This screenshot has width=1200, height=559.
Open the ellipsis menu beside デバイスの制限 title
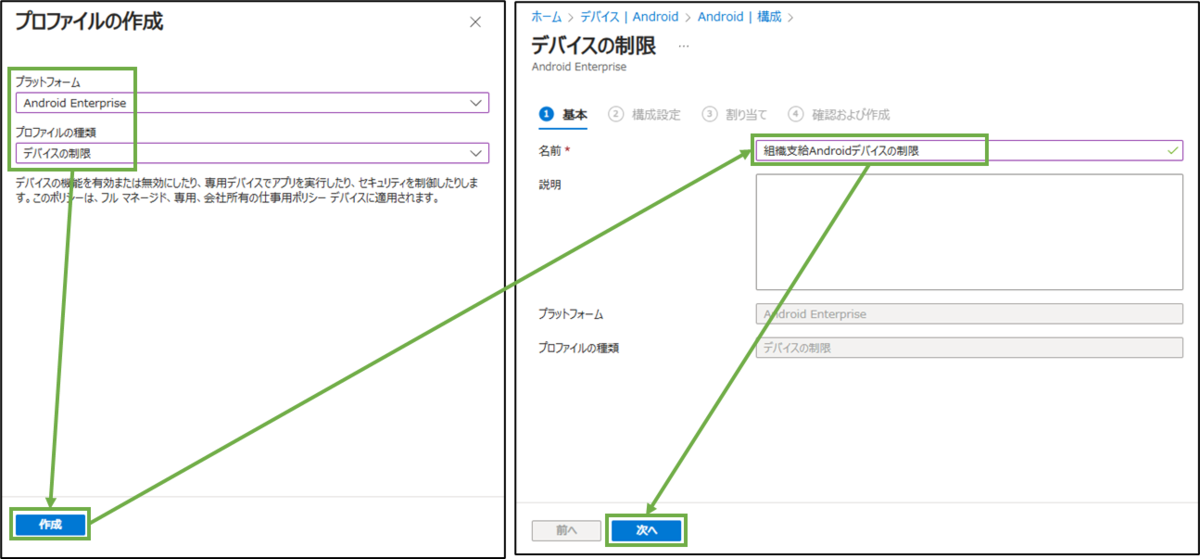pyautogui.click(x=684, y=47)
